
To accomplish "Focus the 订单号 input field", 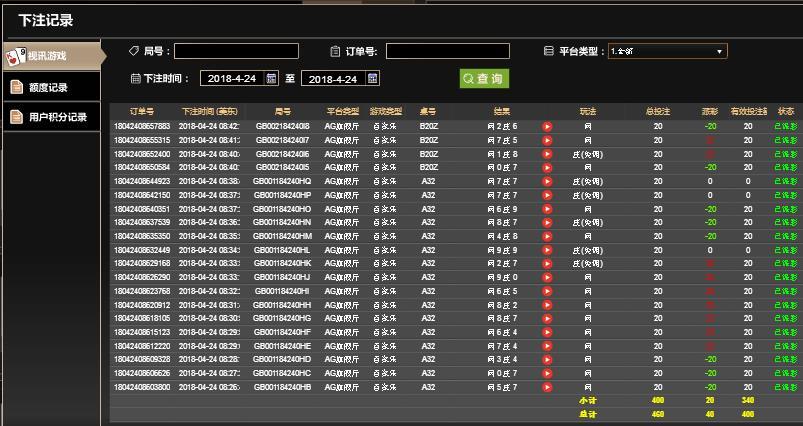I will click(x=448, y=51).
